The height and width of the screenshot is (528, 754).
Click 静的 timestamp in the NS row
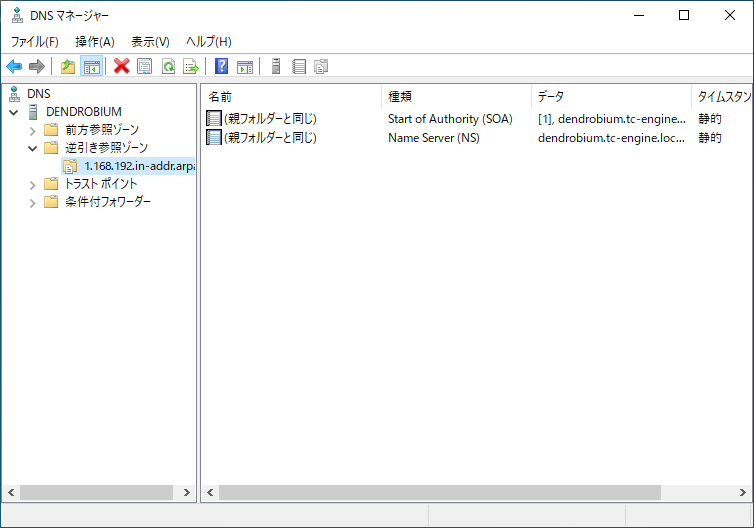(710, 138)
